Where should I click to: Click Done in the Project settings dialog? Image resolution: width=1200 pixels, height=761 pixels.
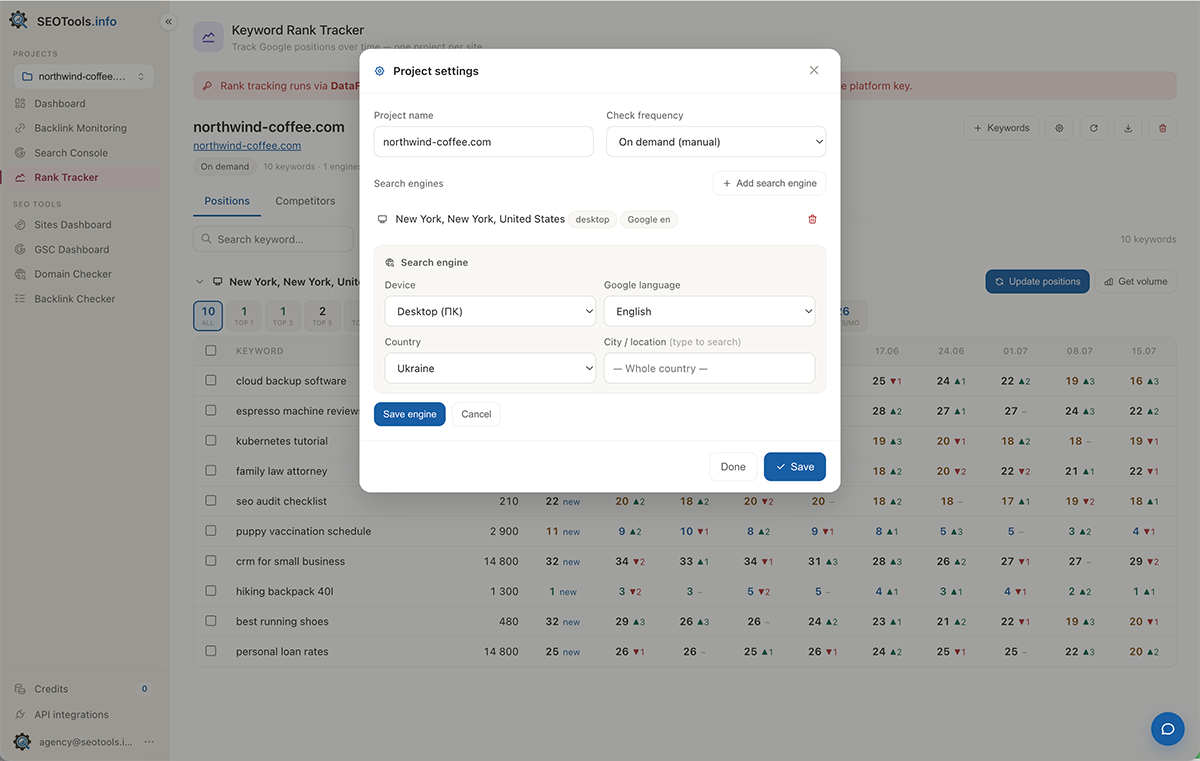point(733,467)
